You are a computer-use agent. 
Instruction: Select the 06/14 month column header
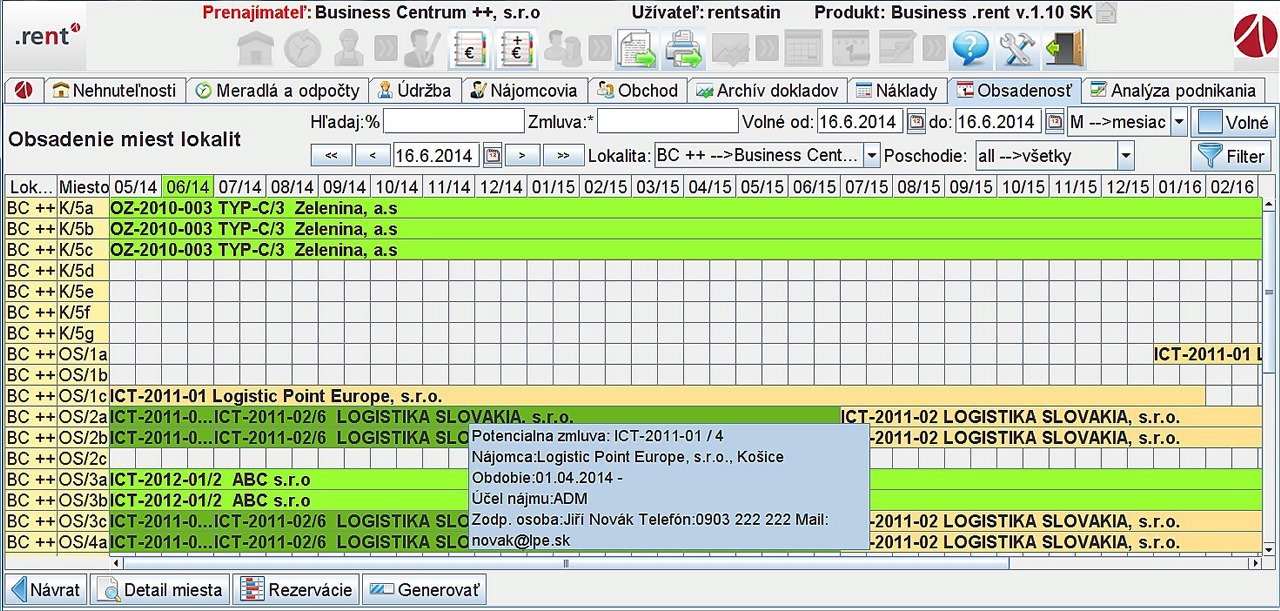click(x=187, y=187)
